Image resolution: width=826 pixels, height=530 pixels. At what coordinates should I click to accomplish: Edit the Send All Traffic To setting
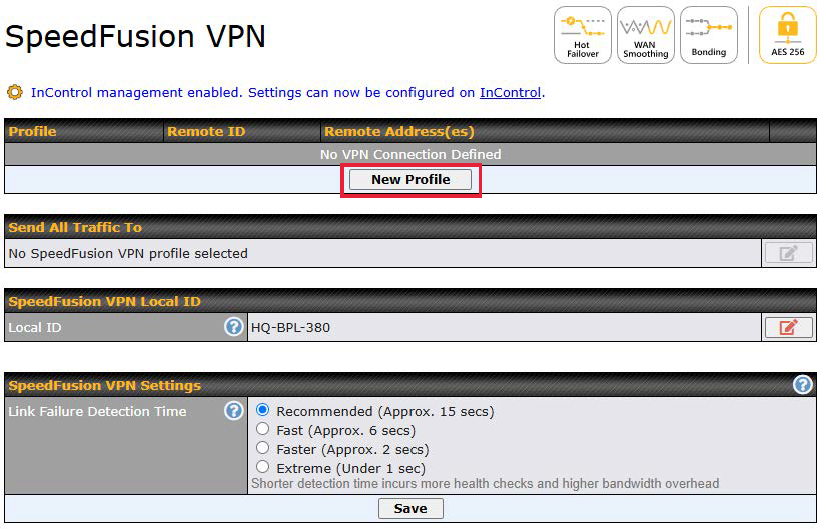[x=788, y=253]
